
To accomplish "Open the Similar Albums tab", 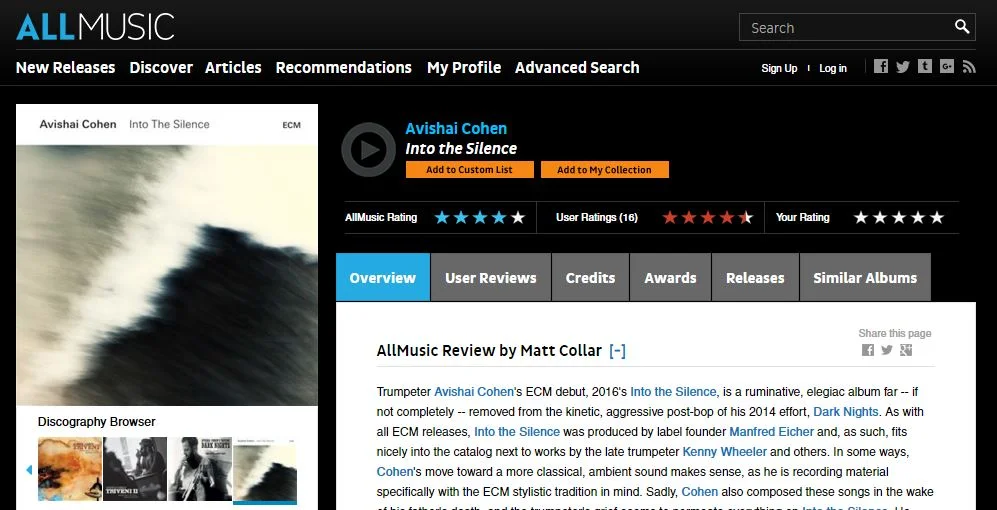I will (865, 277).
